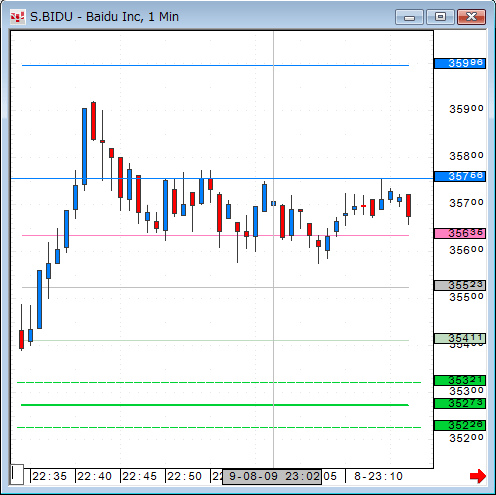Maximize the S.BIDU chart window
496x495 pixels.
tap(440, 17)
